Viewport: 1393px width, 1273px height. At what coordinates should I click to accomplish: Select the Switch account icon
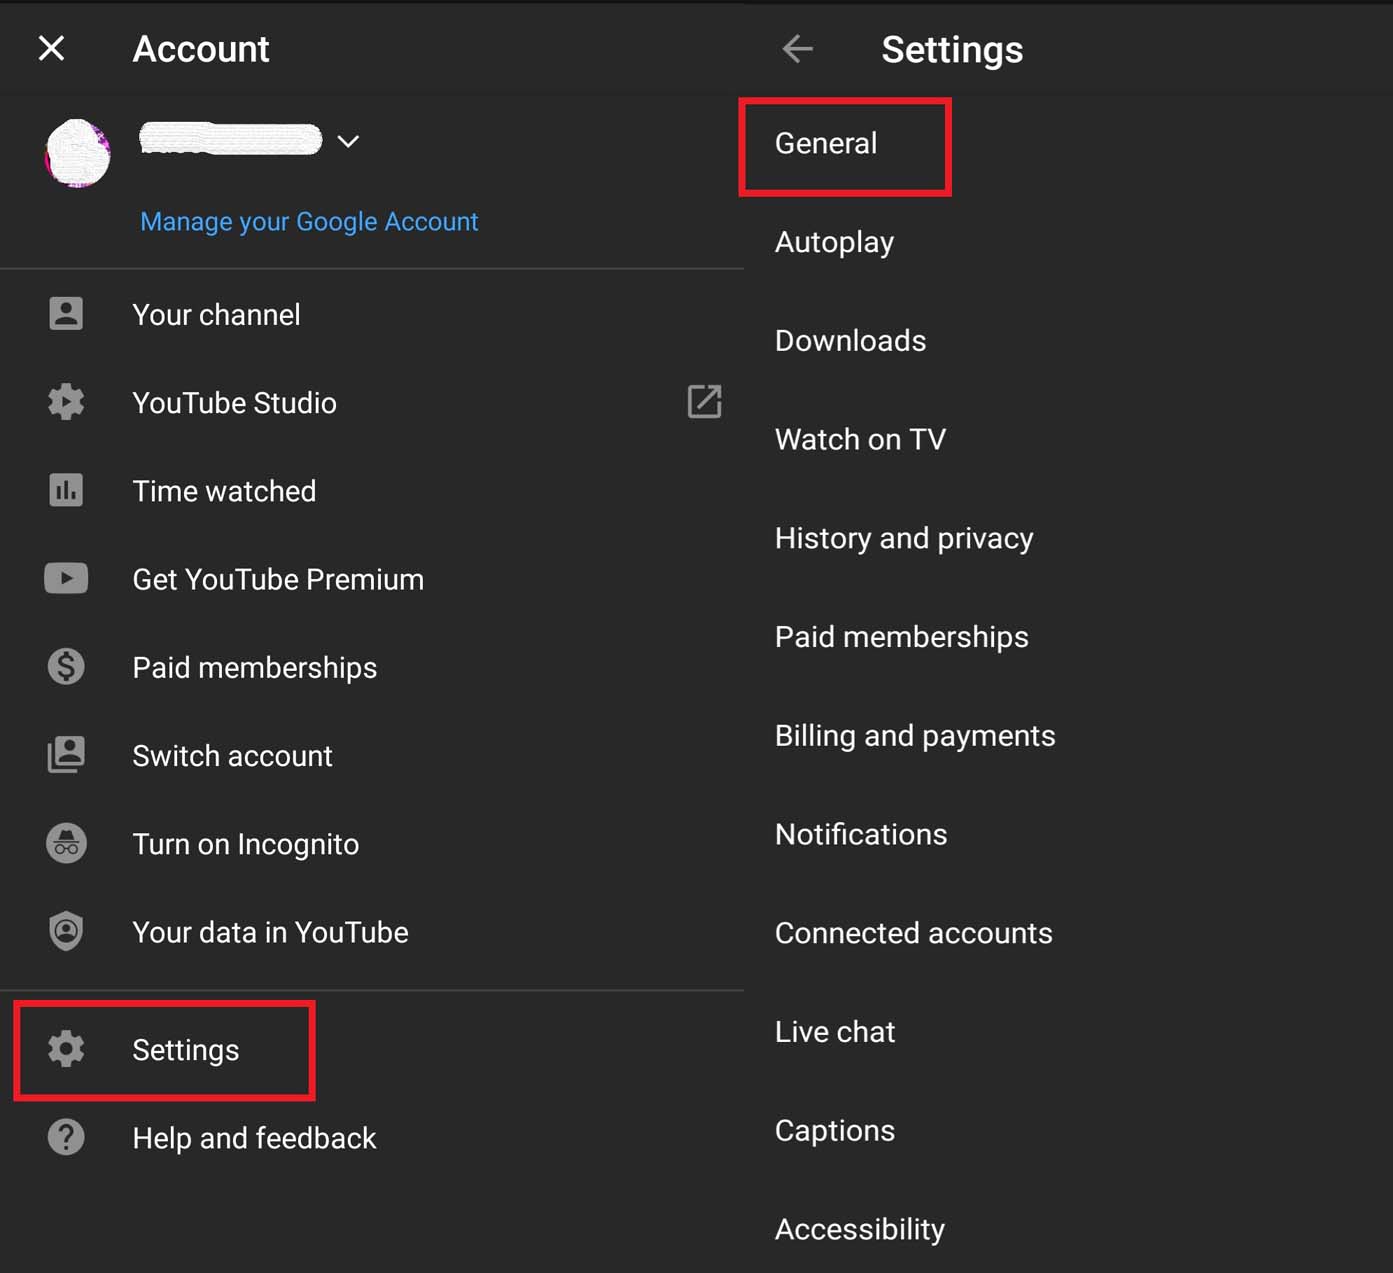pyautogui.click(x=65, y=755)
